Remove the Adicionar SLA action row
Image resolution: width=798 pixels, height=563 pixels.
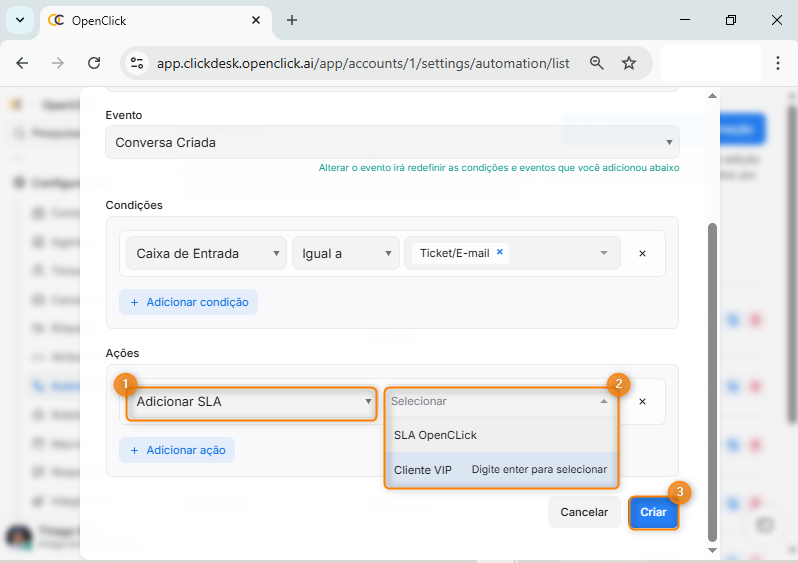coord(642,401)
